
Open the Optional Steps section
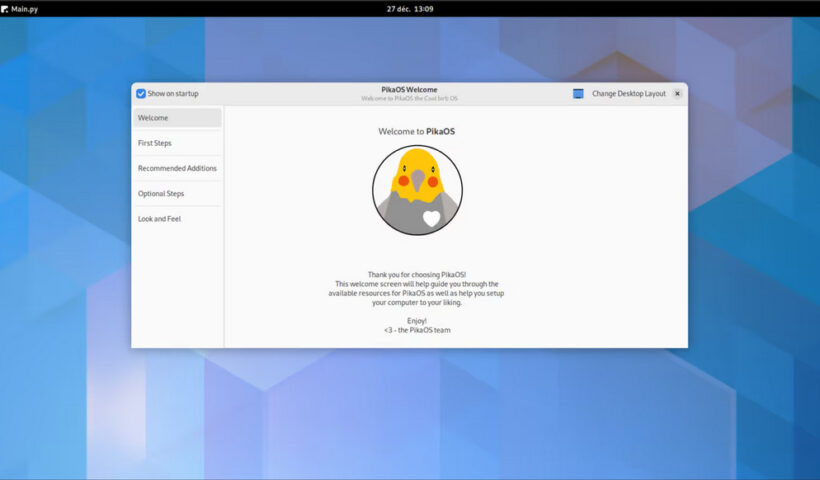177,193
